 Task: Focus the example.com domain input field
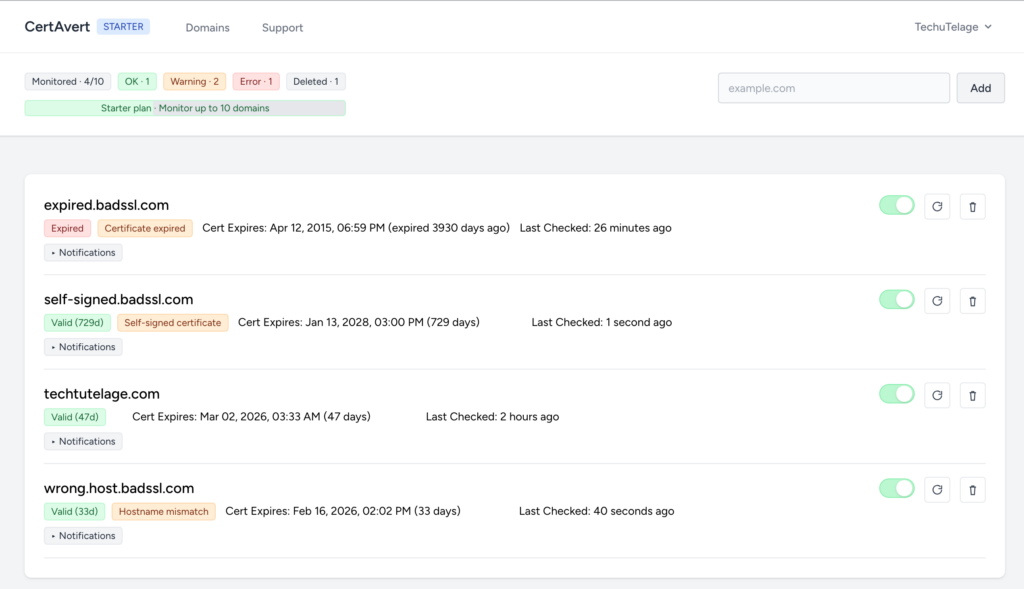tap(833, 88)
